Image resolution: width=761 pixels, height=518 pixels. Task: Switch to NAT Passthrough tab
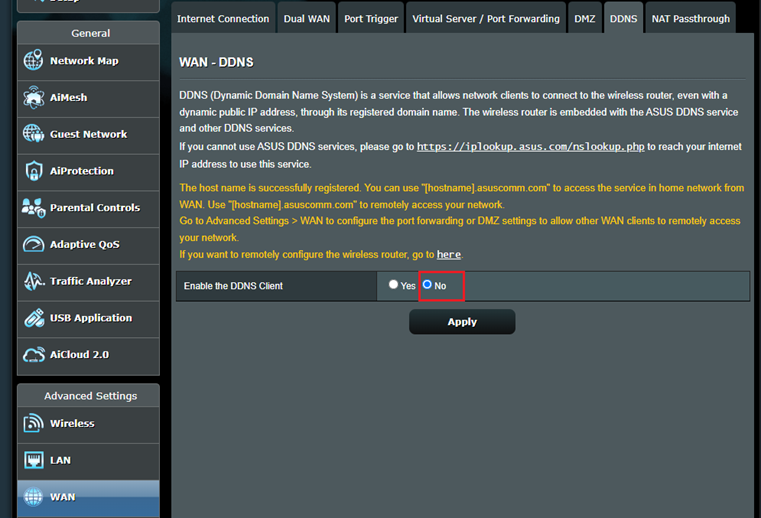tap(691, 18)
